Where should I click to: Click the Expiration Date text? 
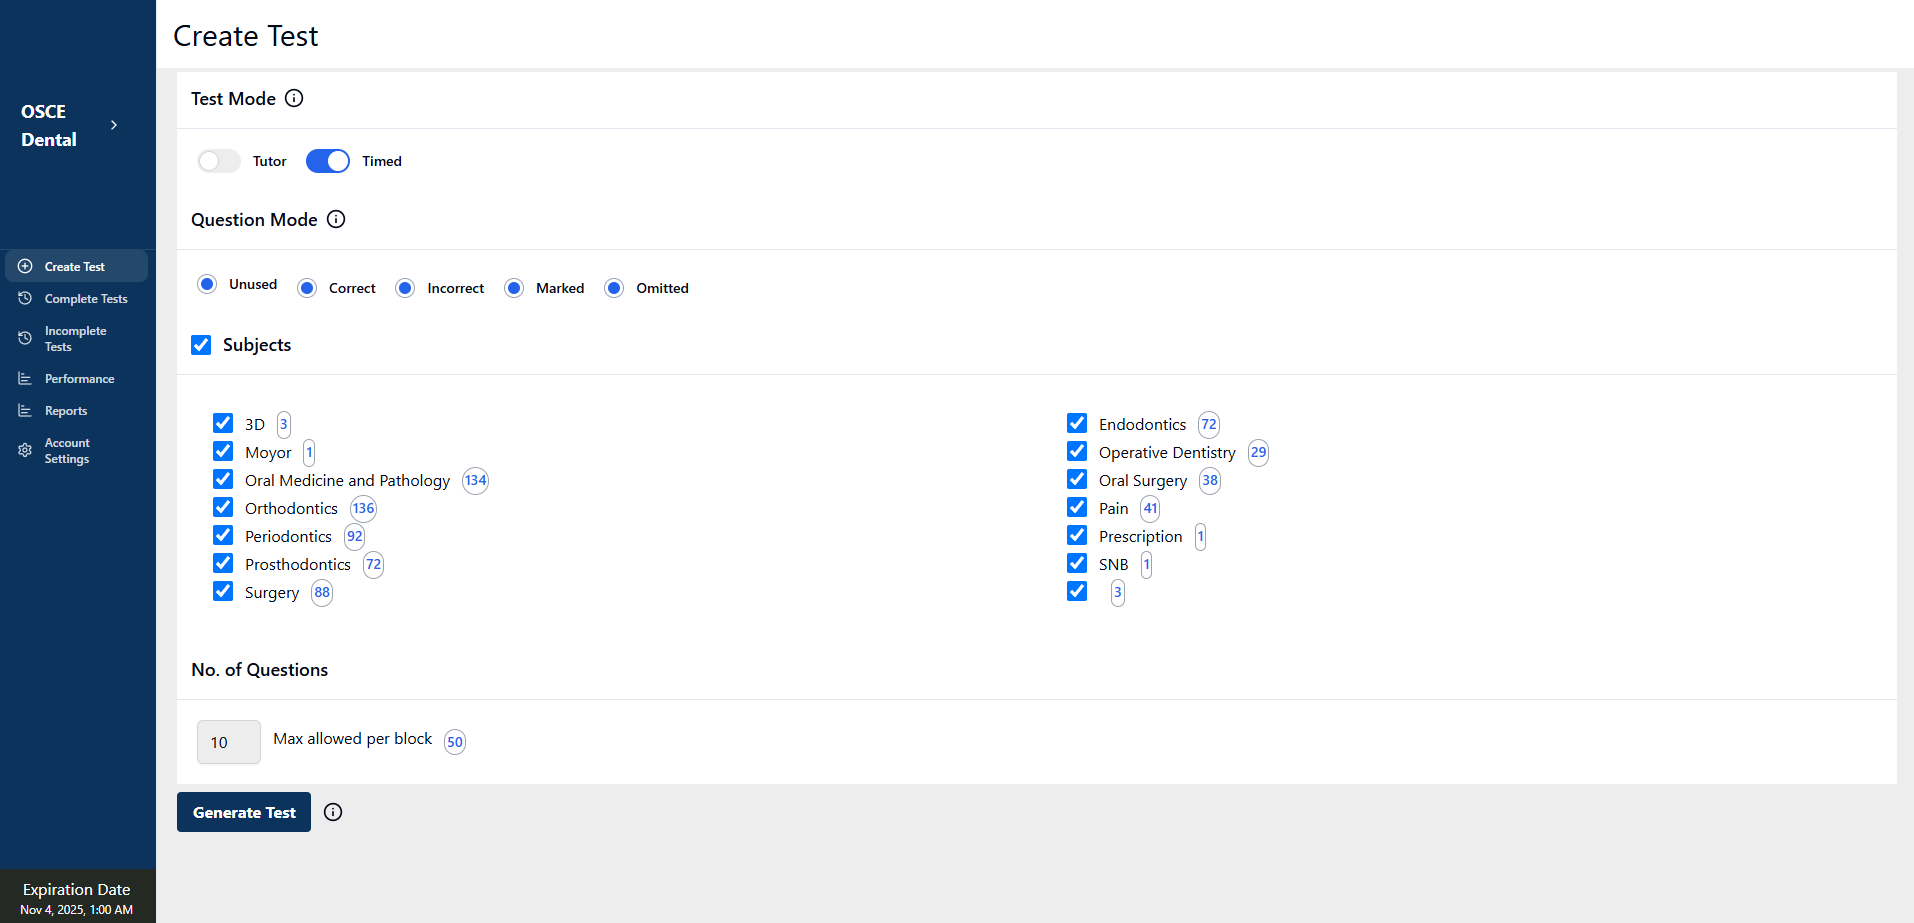click(x=77, y=889)
